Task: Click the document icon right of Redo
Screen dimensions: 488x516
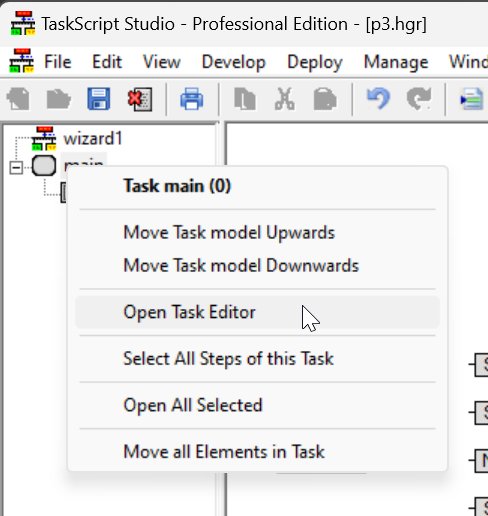Action: pyautogui.click(x=472, y=99)
